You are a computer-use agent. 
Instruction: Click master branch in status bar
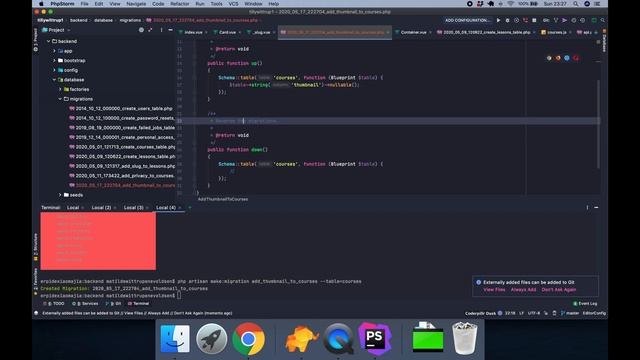(570, 313)
